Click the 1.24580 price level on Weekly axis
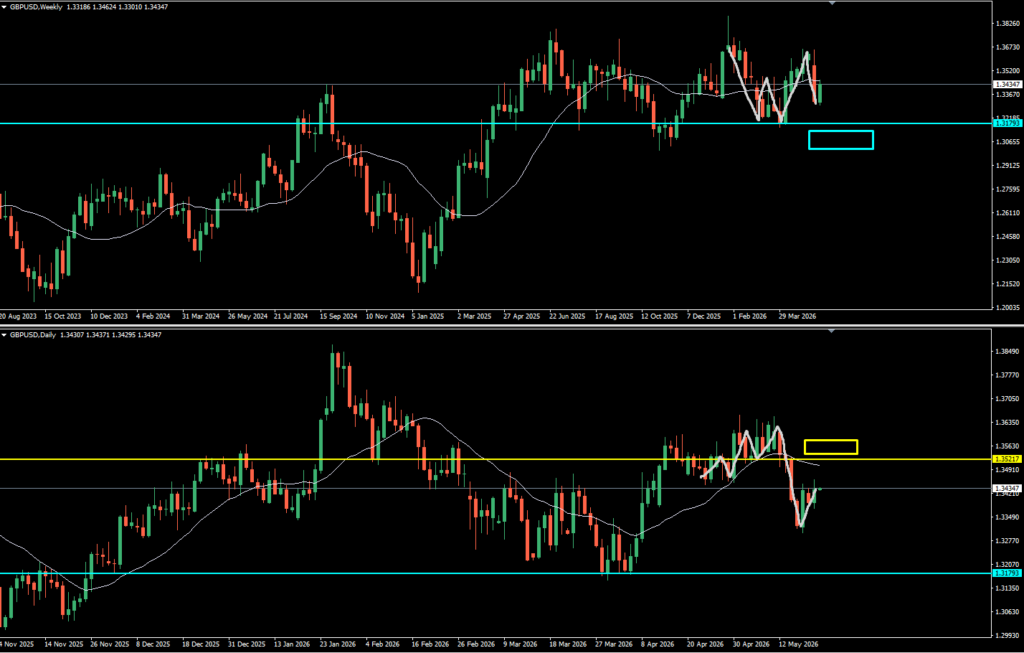The image size is (1024, 653). (x=1007, y=236)
